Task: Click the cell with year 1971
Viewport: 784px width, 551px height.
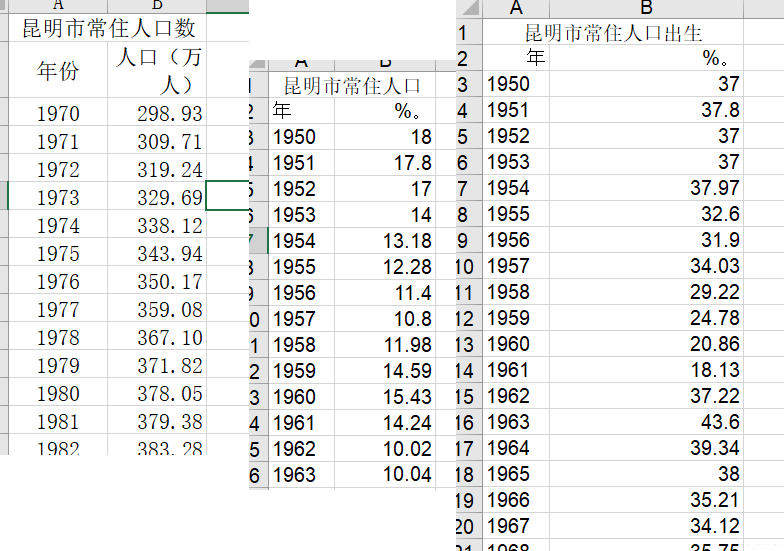Action: pos(58,140)
